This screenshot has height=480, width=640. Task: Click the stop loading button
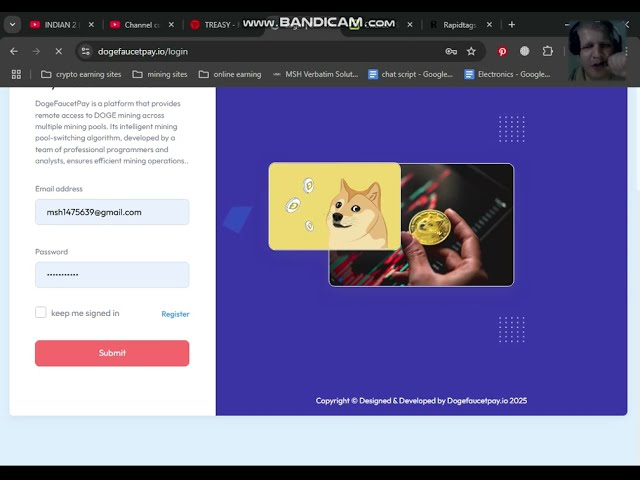(58, 51)
